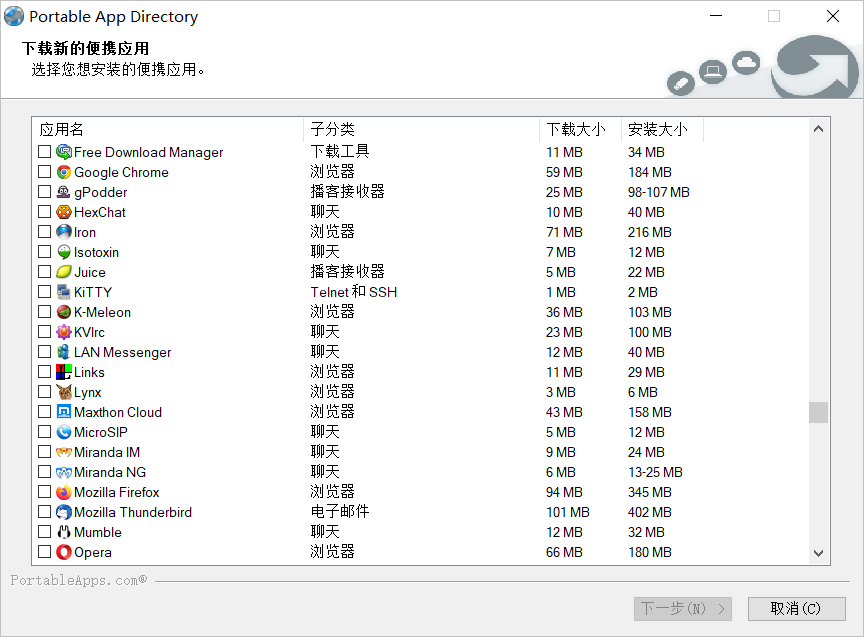This screenshot has width=864, height=637.
Task: Check the Free Download Manager checkbox
Action: 45,152
